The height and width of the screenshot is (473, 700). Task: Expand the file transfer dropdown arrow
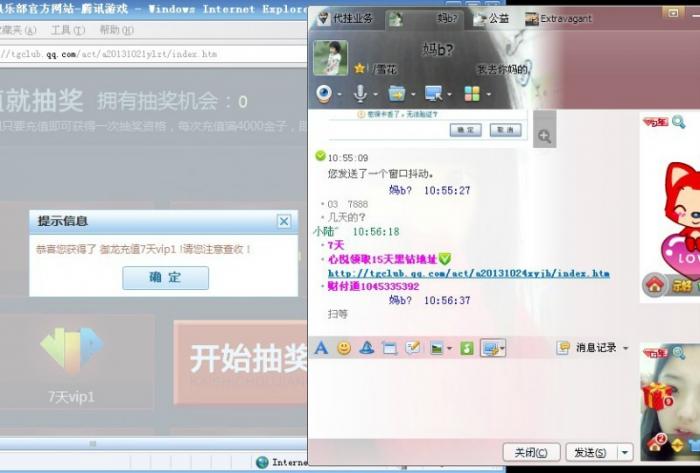pyautogui.click(x=412, y=94)
